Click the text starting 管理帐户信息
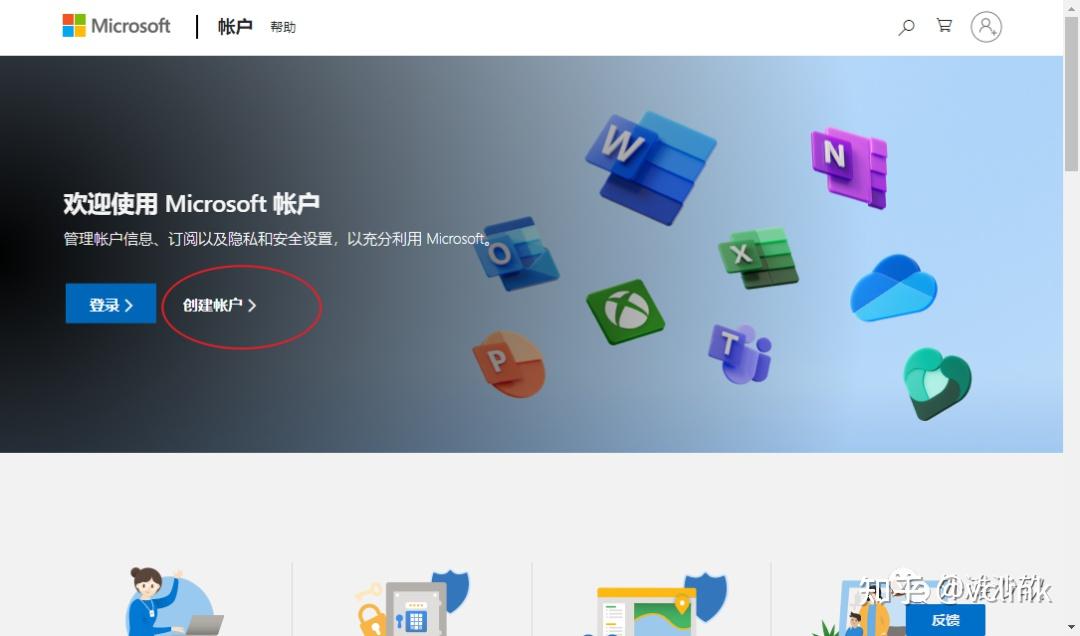 [278, 239]
